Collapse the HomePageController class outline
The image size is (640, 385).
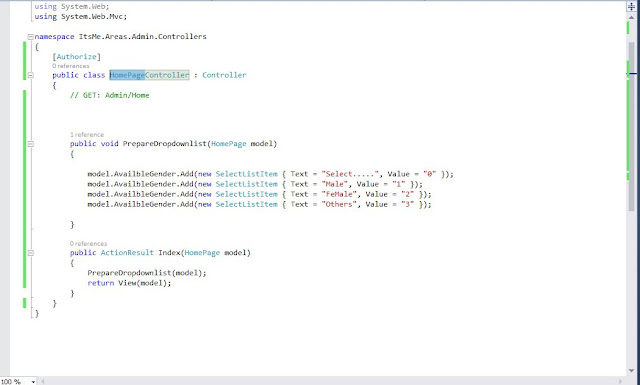[30, 75]
